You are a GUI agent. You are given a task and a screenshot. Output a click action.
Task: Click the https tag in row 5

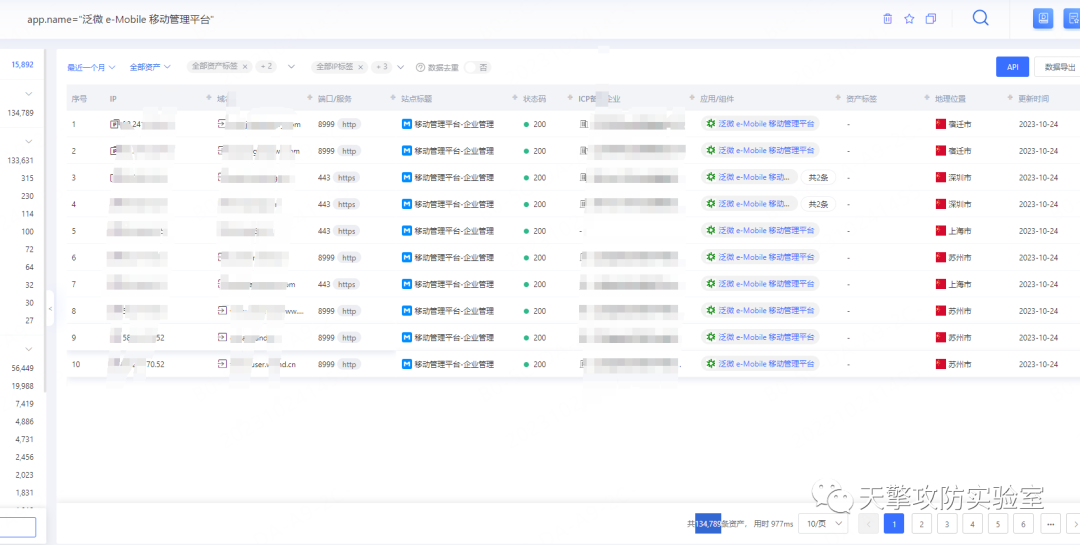[346, 231]
